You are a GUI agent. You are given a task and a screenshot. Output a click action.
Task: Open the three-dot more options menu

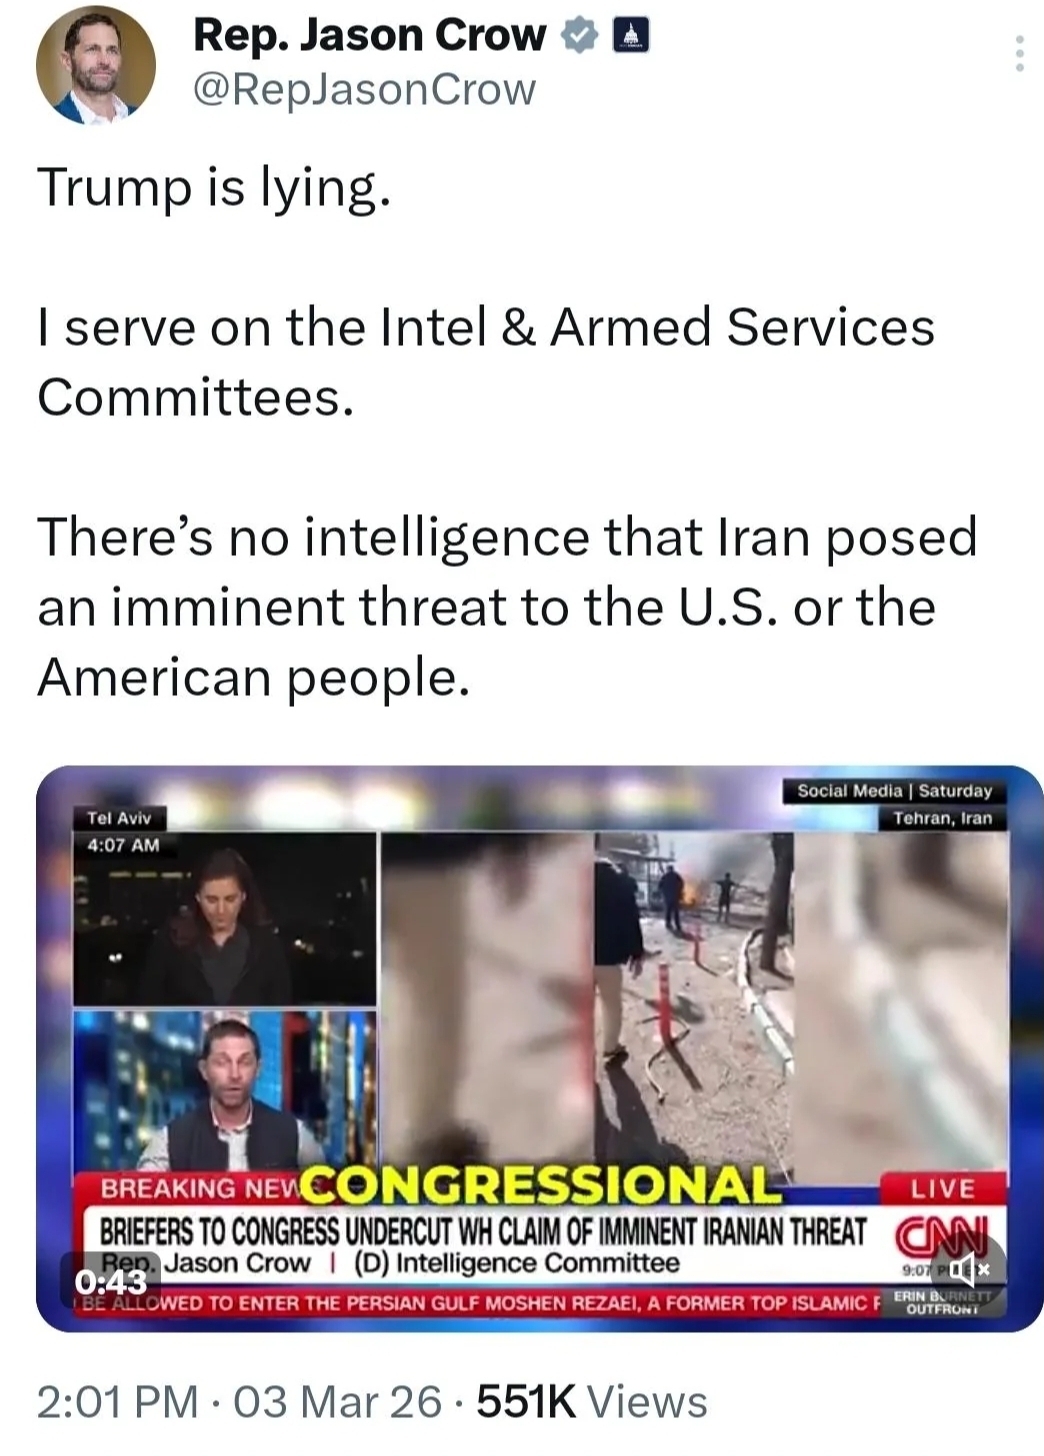pos(1019,53)
